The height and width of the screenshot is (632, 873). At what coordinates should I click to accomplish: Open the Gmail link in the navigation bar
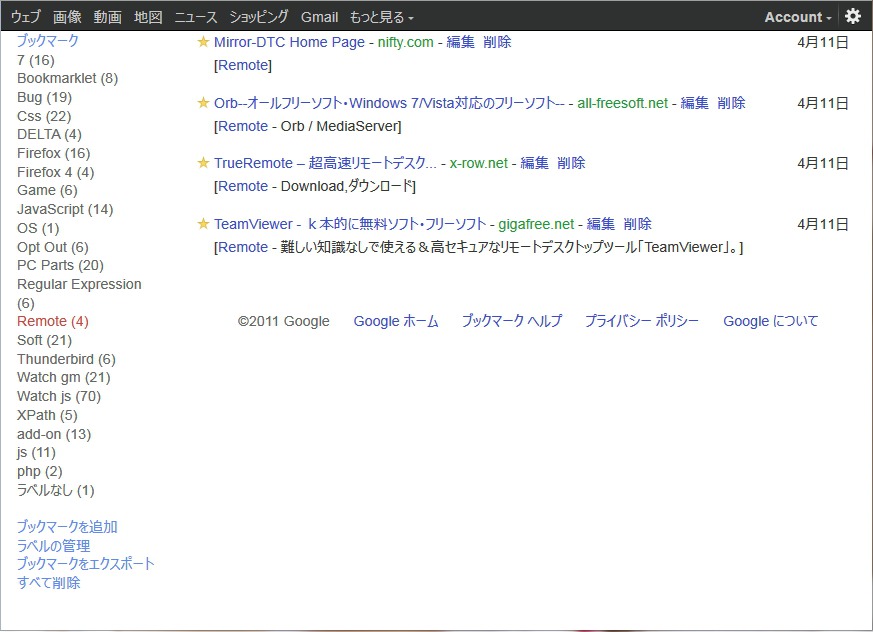pyautogui.click(x=319, y=16)
